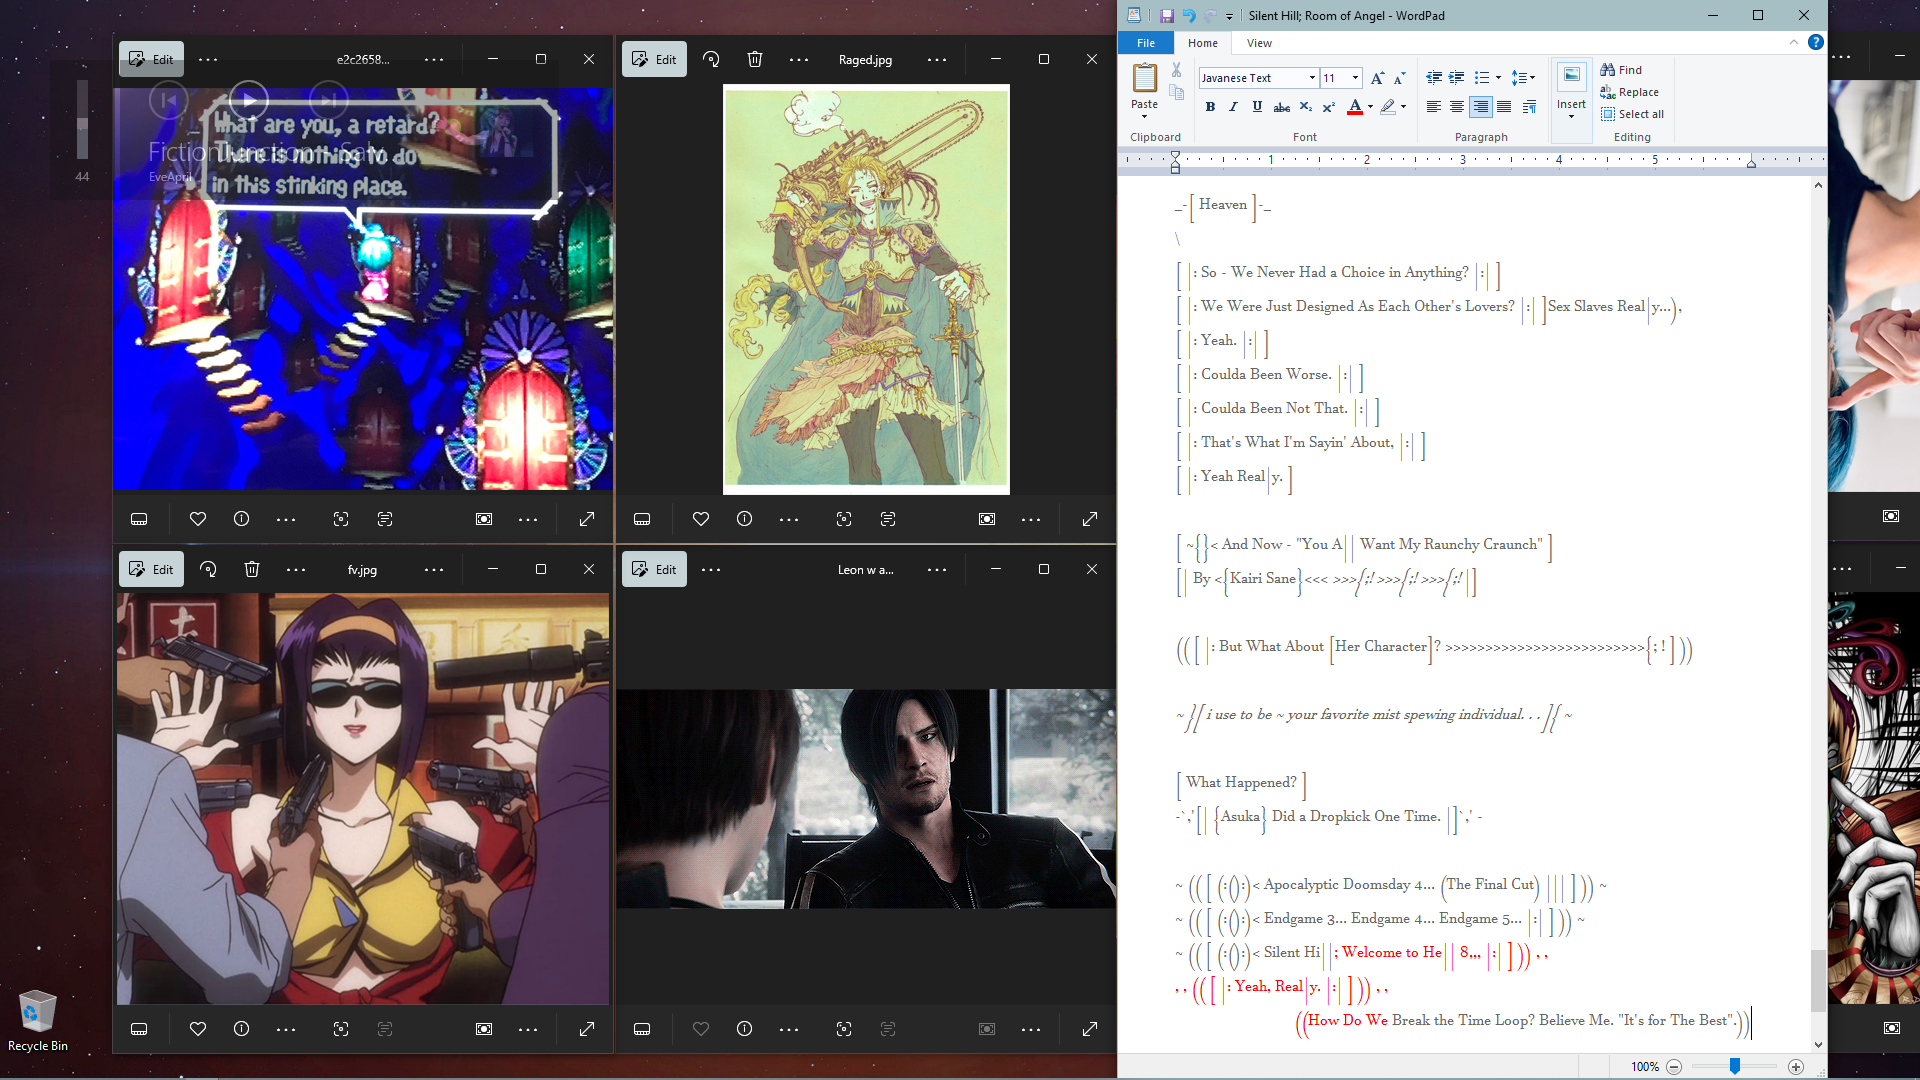The width and height of the screenshot is (1920, 1080).
Task: Click Find in the Editing group
Action: (1621, 70)
